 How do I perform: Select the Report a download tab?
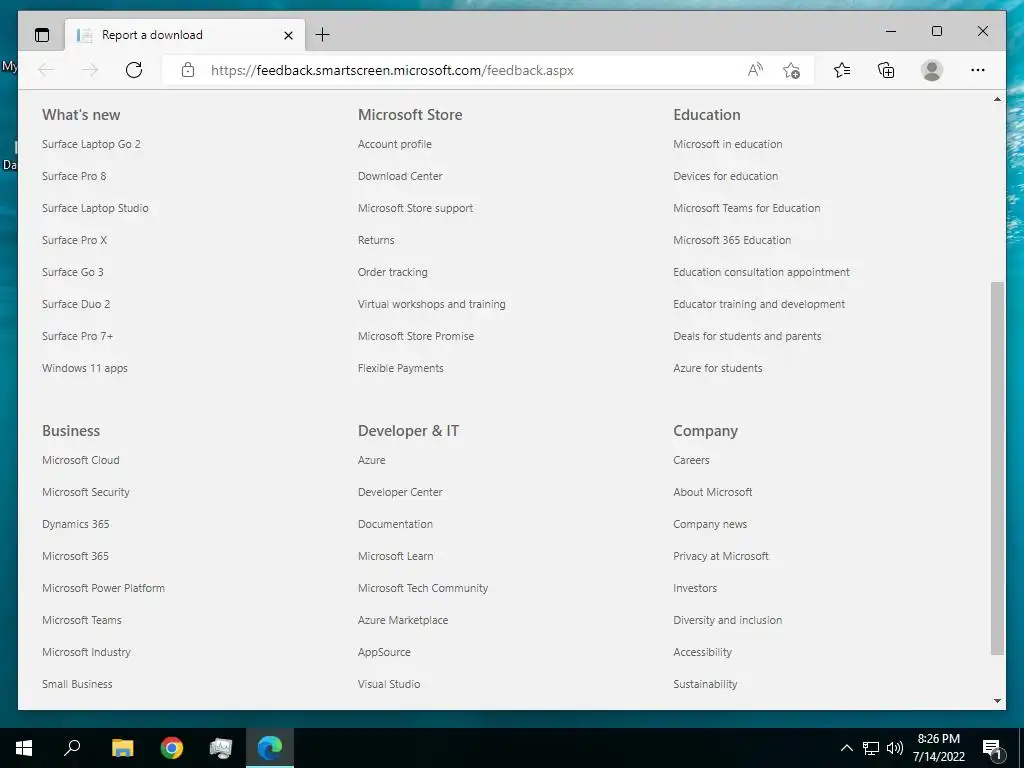coord(185,35)
